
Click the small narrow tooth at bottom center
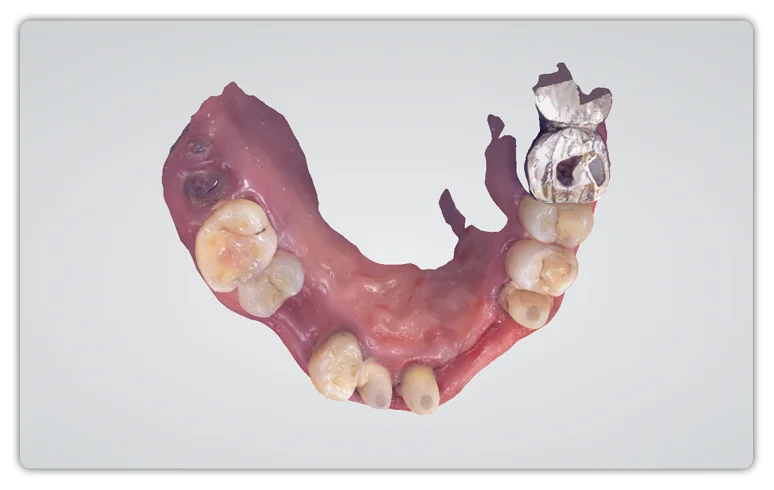click(376, 383)
